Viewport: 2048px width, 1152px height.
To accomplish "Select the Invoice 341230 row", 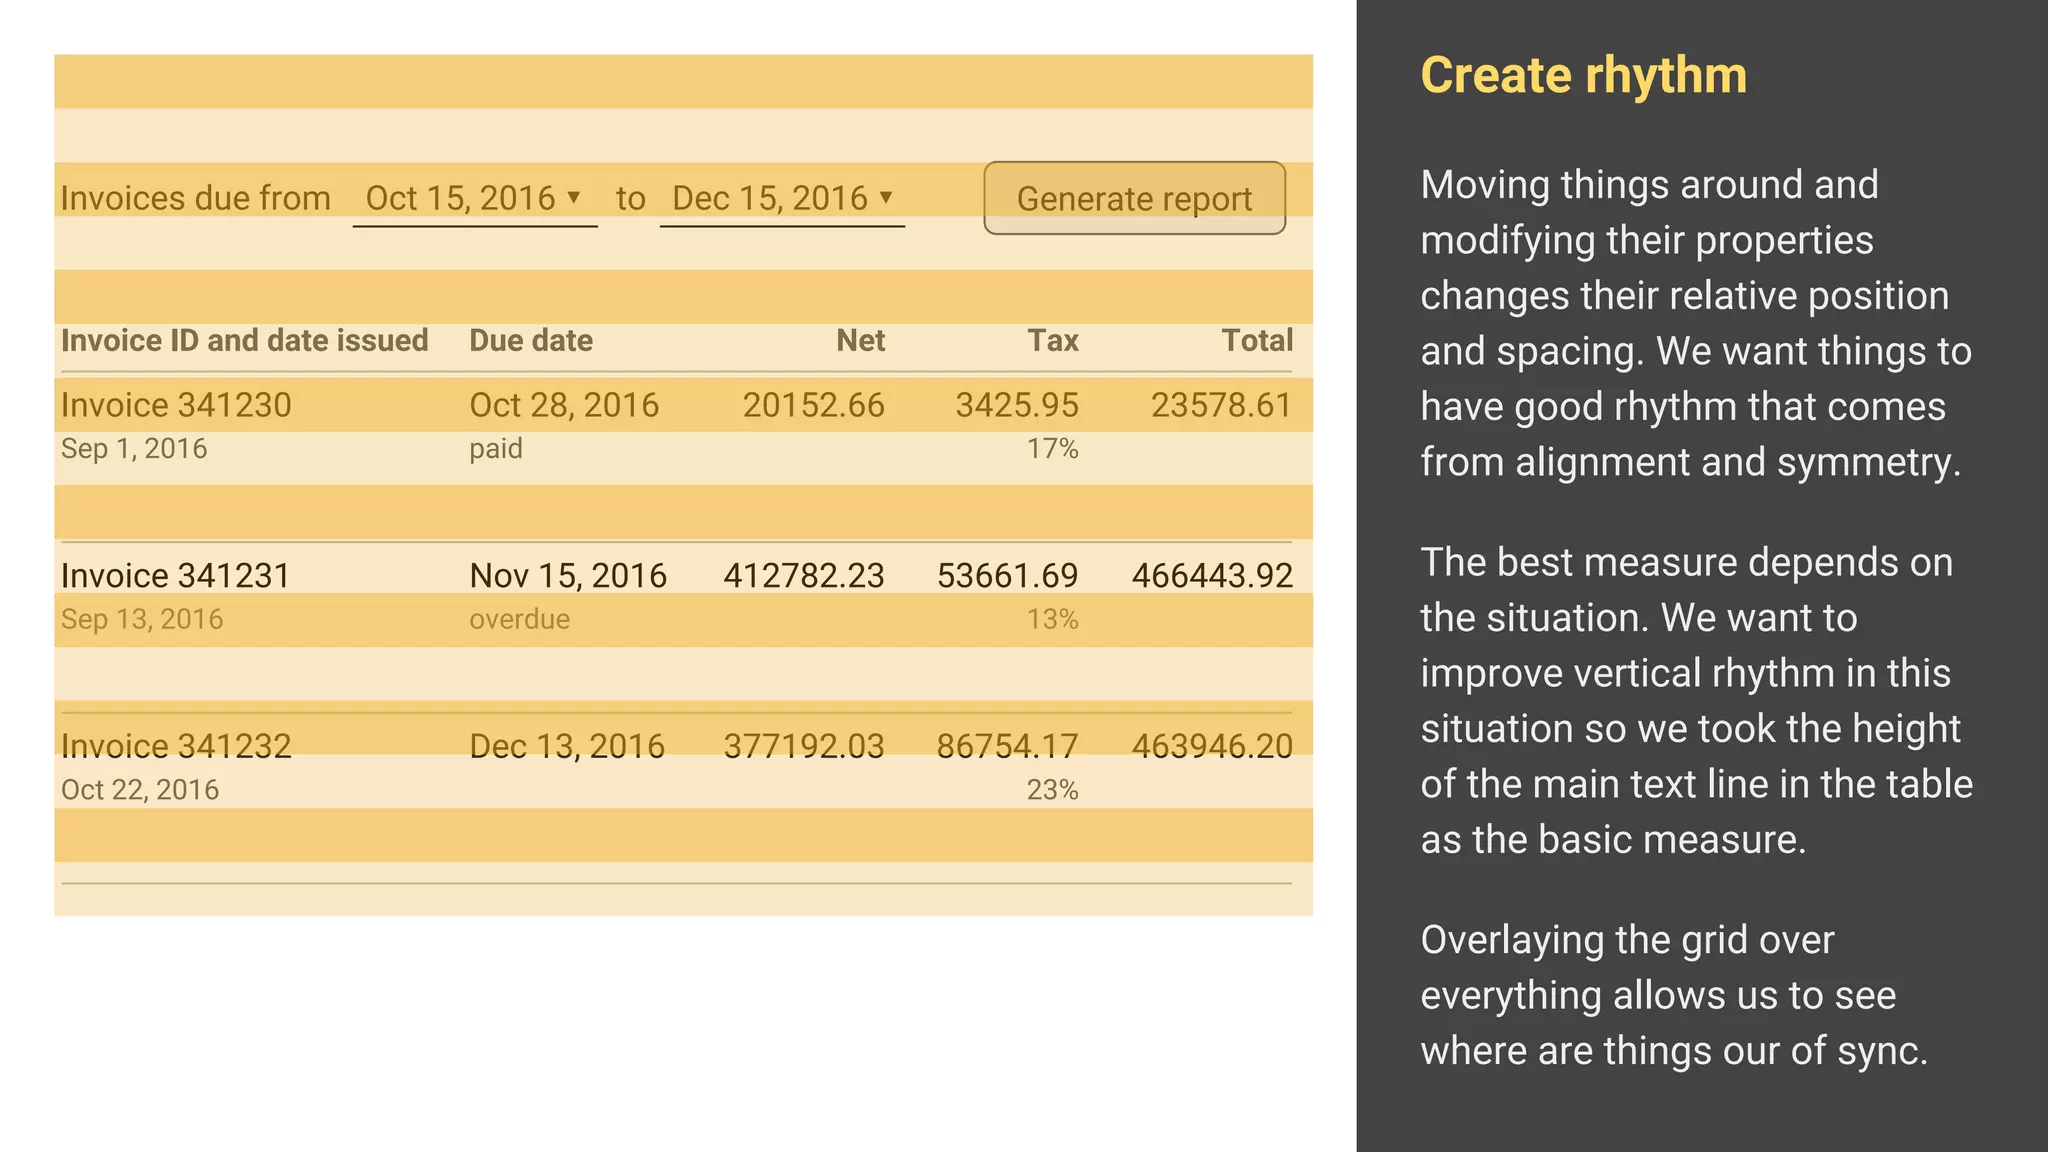I will (176, 405).
